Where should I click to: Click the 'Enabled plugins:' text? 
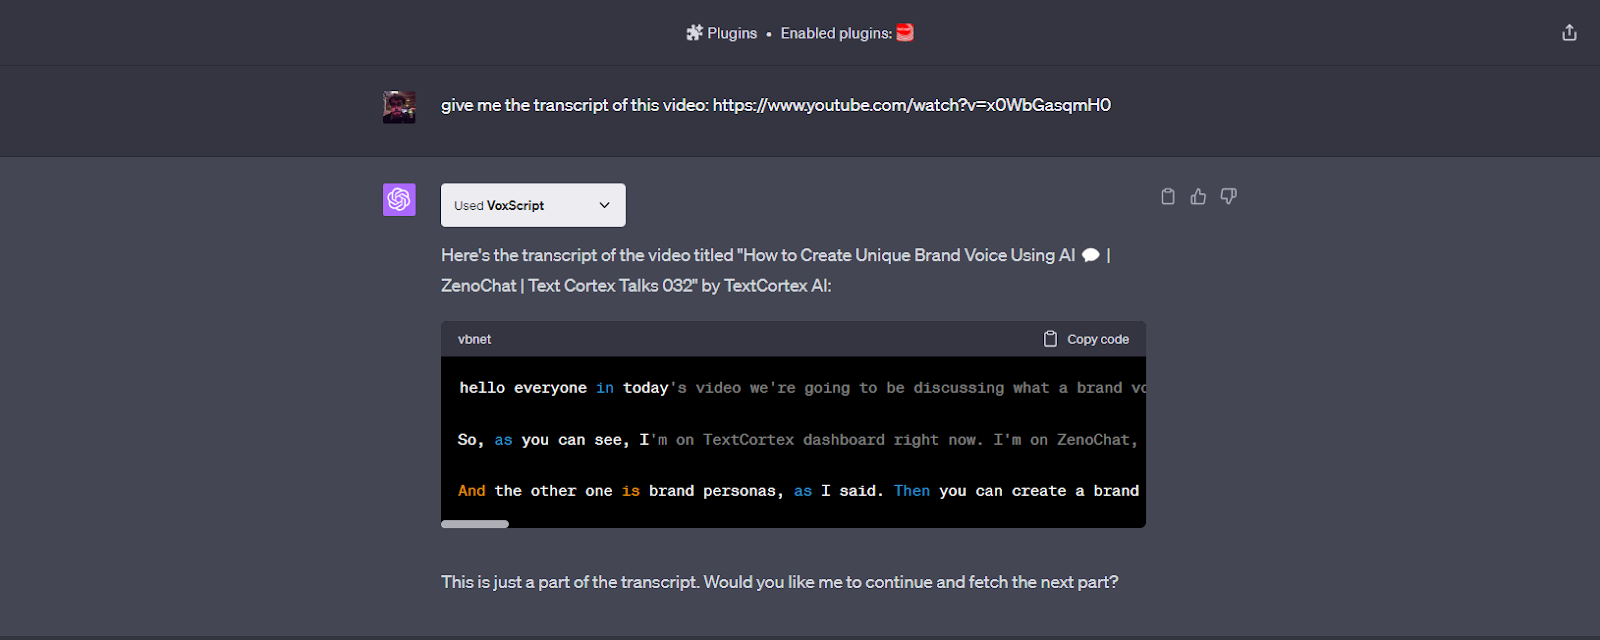coord(836,33)
